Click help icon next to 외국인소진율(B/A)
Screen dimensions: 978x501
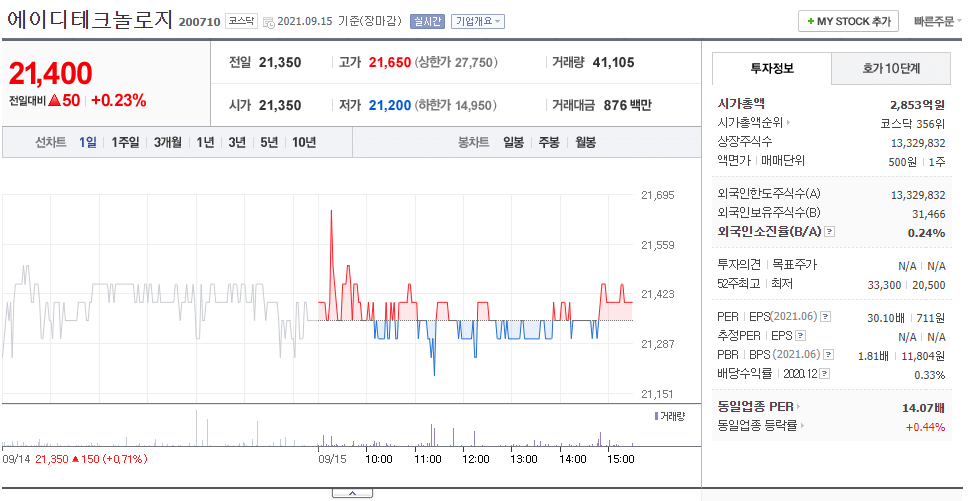[830, 231]
